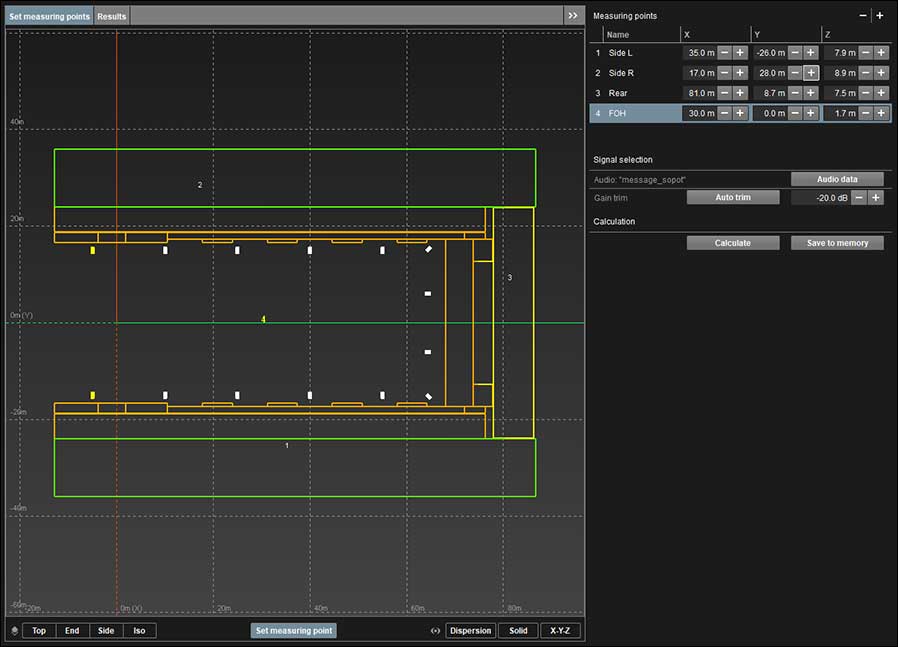The height and width of the screenshot is (647, 898).
Task: Click the Auto trim button
Action: [x=732, y=198]
